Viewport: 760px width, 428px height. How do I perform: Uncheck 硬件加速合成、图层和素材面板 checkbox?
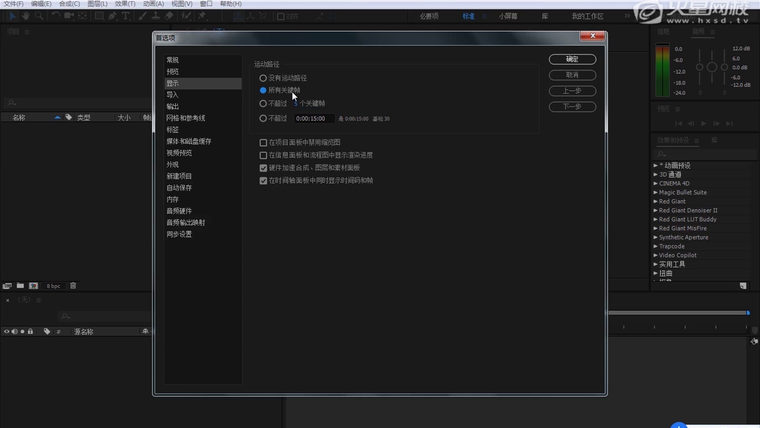tap(264, 168)
